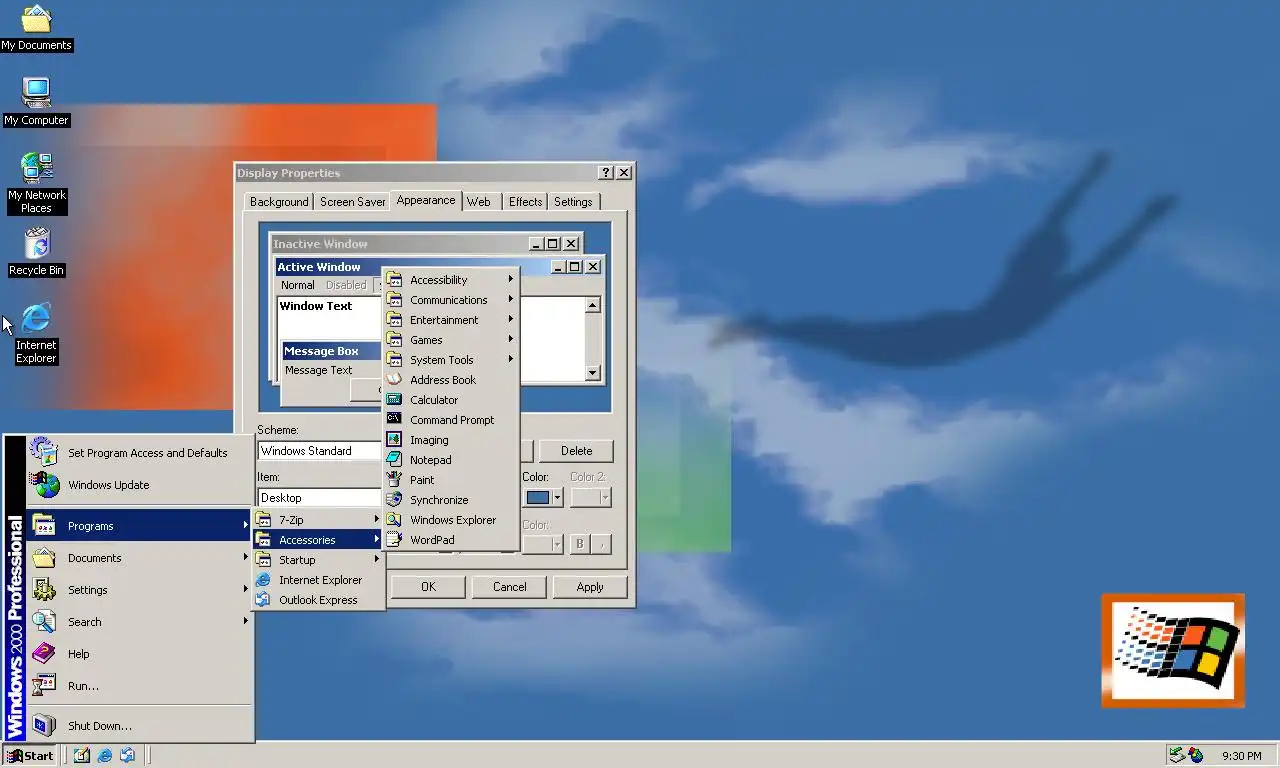Screen dimensions: 1280x768
Task: Open Internet Explorer in Programs menu
Action: click(318, 580)
